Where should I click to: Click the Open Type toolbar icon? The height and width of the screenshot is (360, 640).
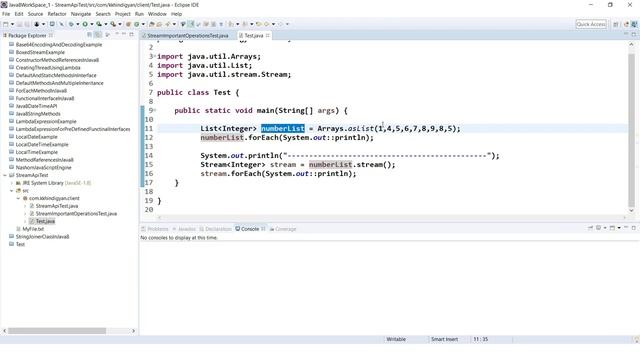pos(151,24)
